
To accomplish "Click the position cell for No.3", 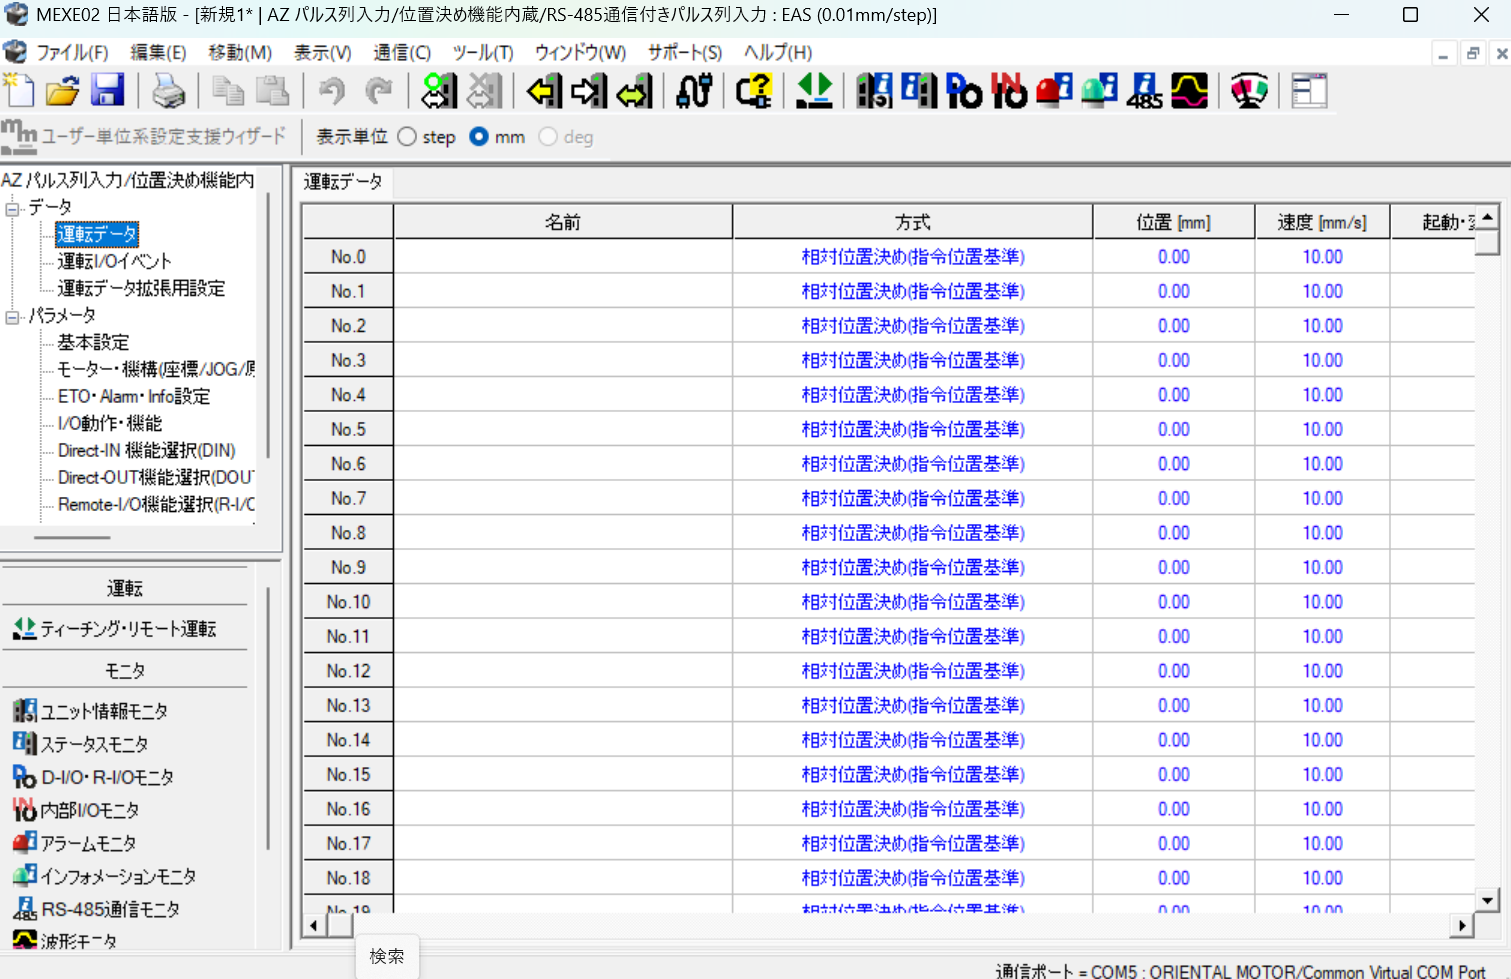I will point(1173,360).
